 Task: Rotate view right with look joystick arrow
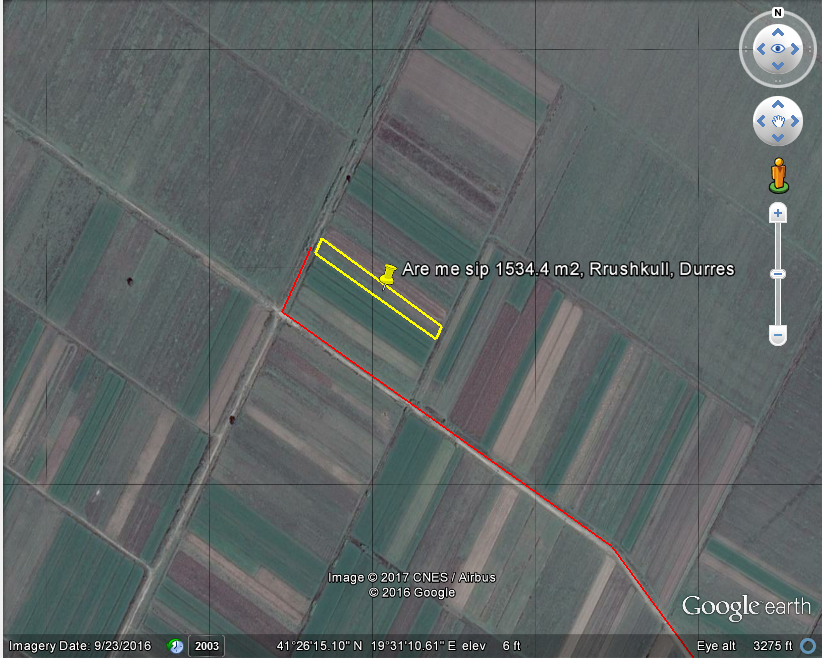pos(795,49)
